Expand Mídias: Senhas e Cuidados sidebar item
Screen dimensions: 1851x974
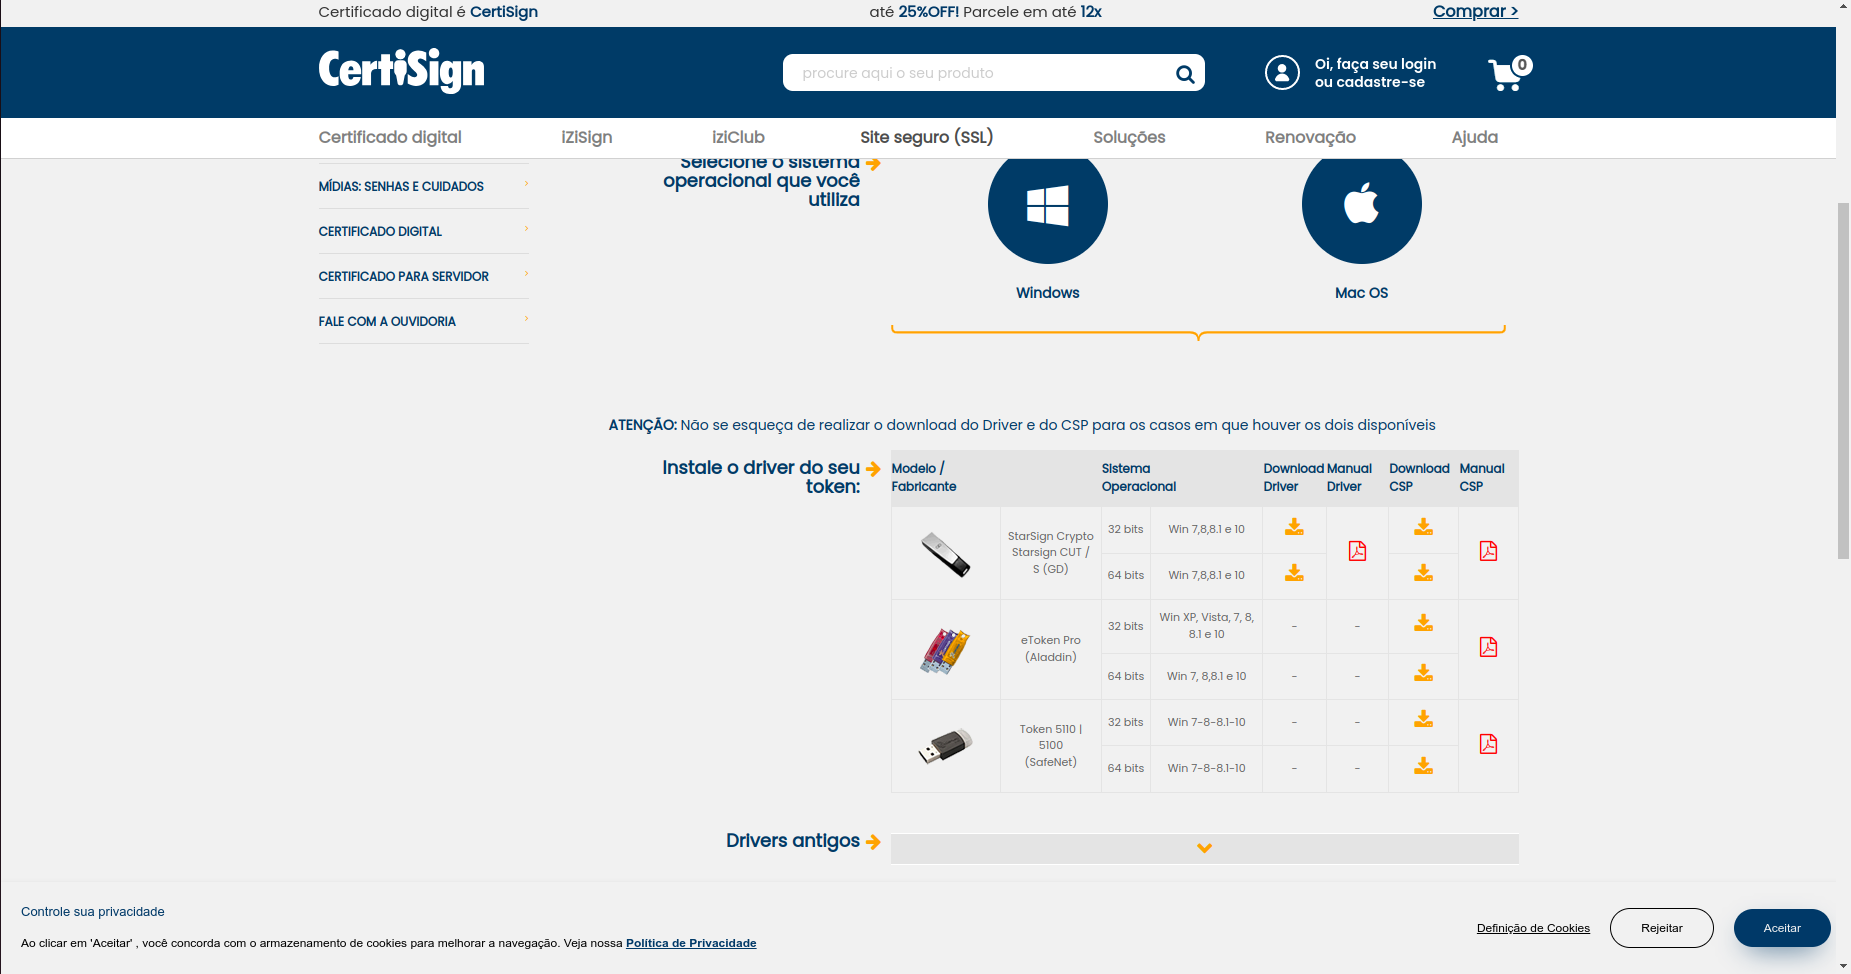423,186
